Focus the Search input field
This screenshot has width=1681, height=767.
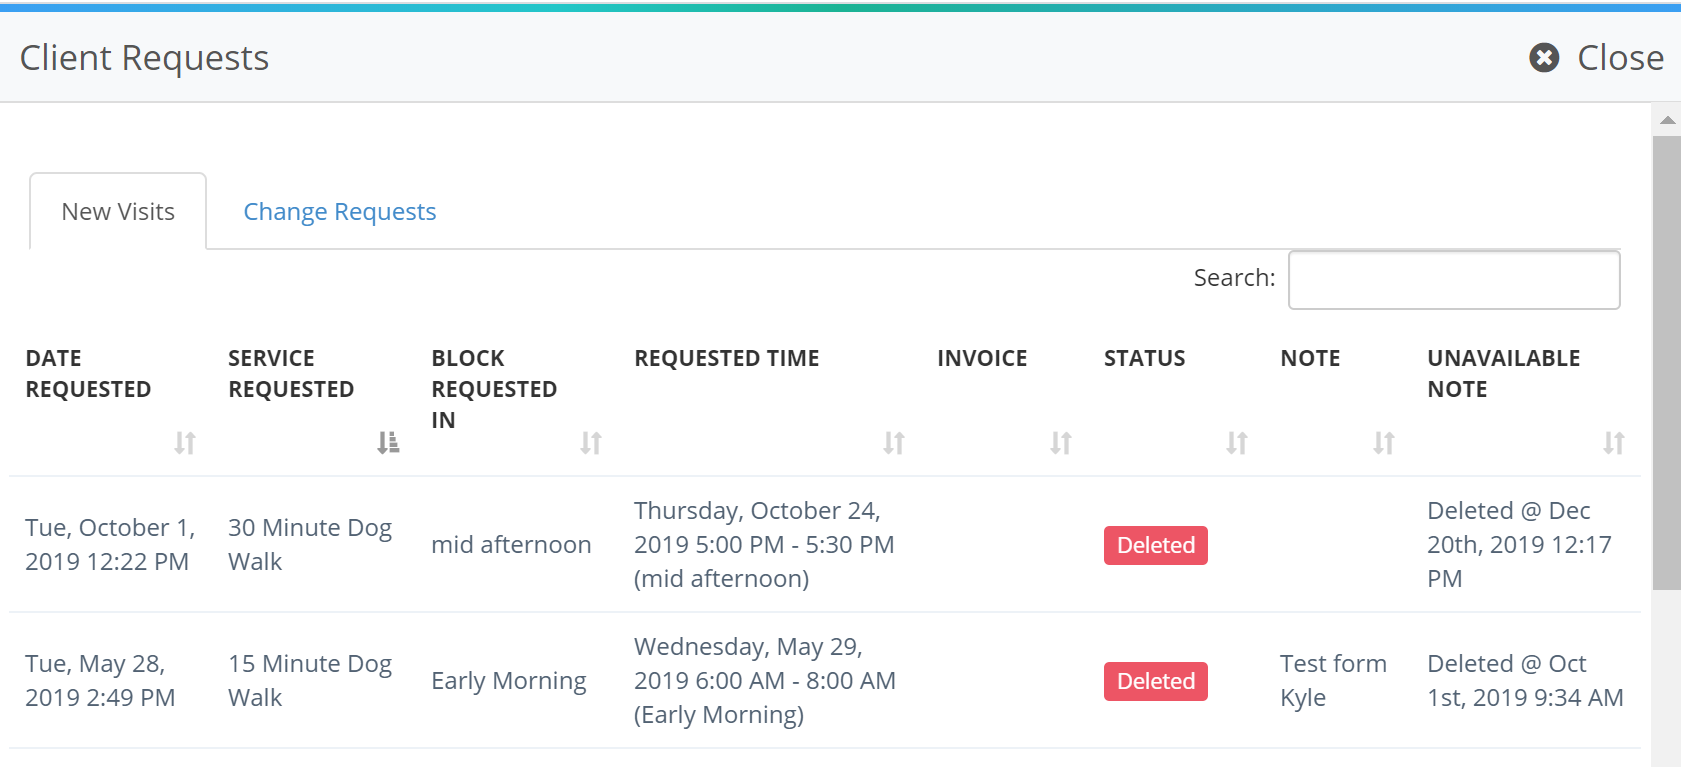pos(1454,279)
